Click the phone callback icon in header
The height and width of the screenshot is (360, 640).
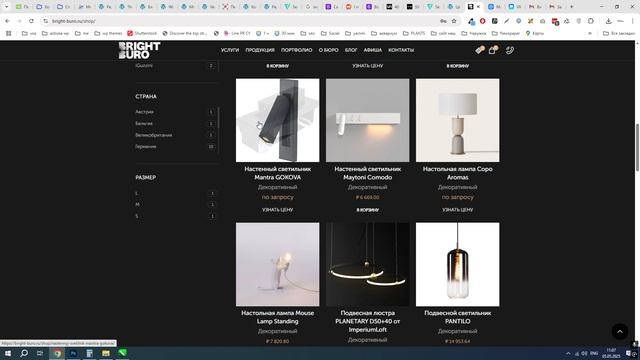[x=510, y=50]
